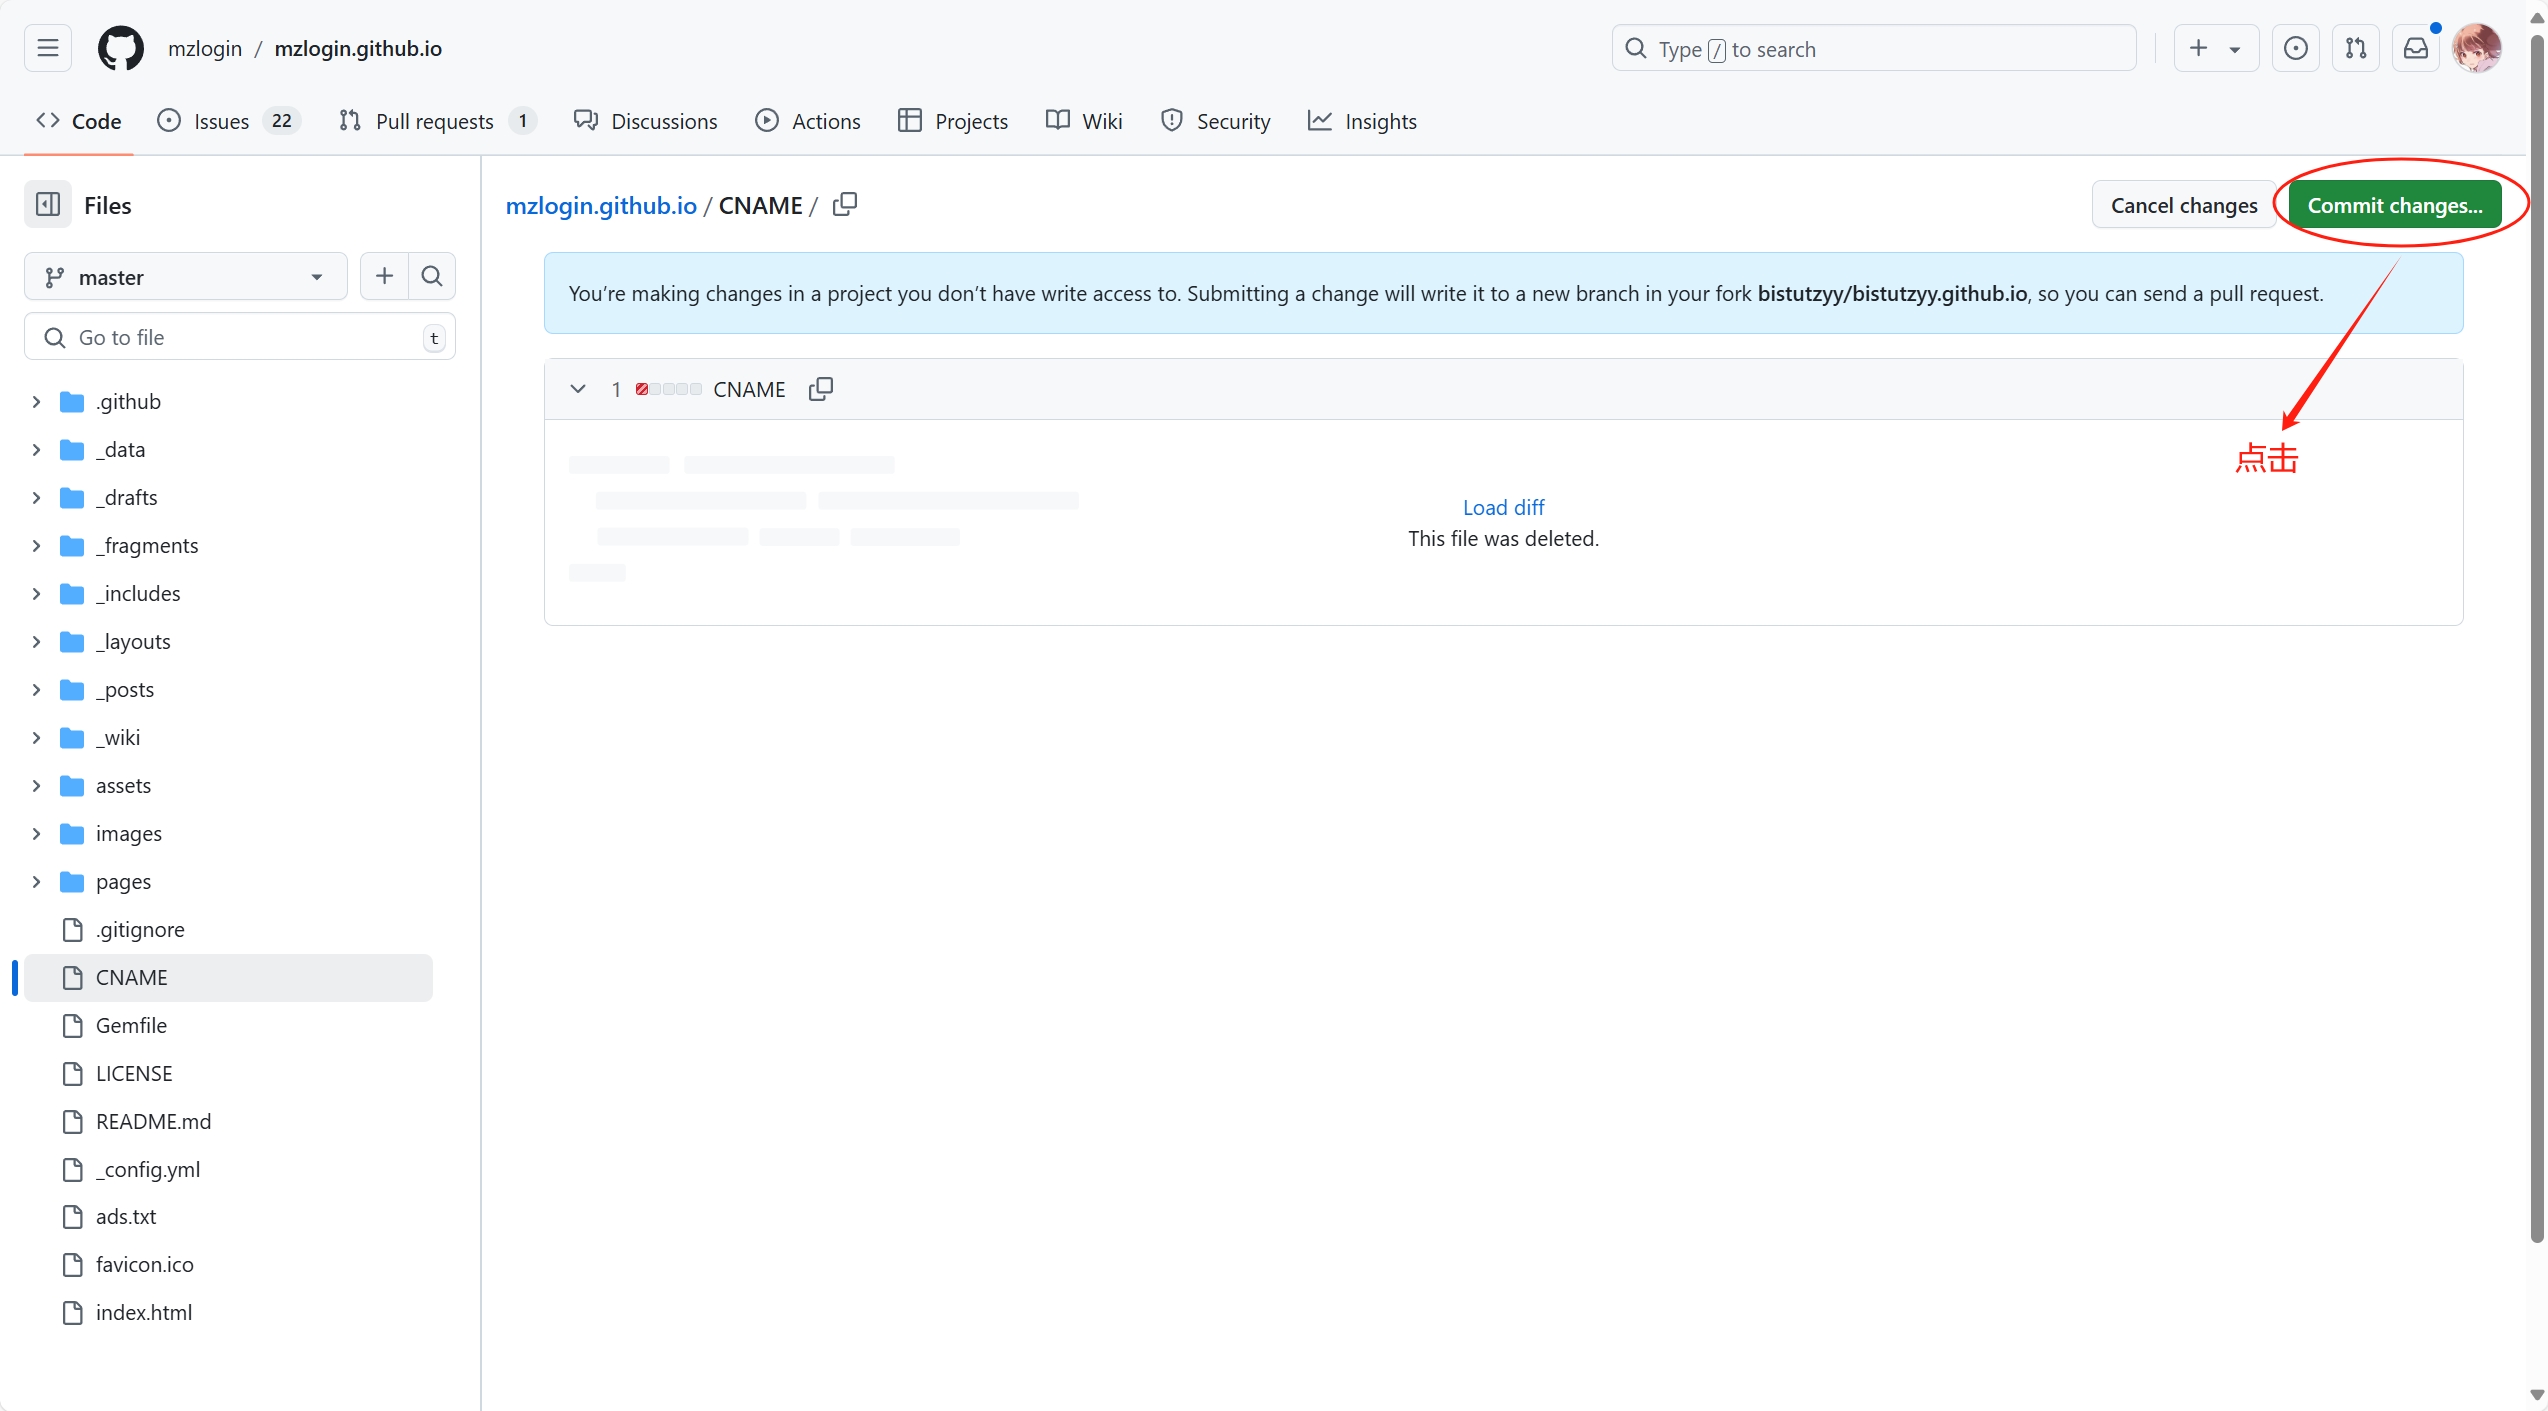
Task: Open the mzlogin owner link in header
Action: coord(205,48)
